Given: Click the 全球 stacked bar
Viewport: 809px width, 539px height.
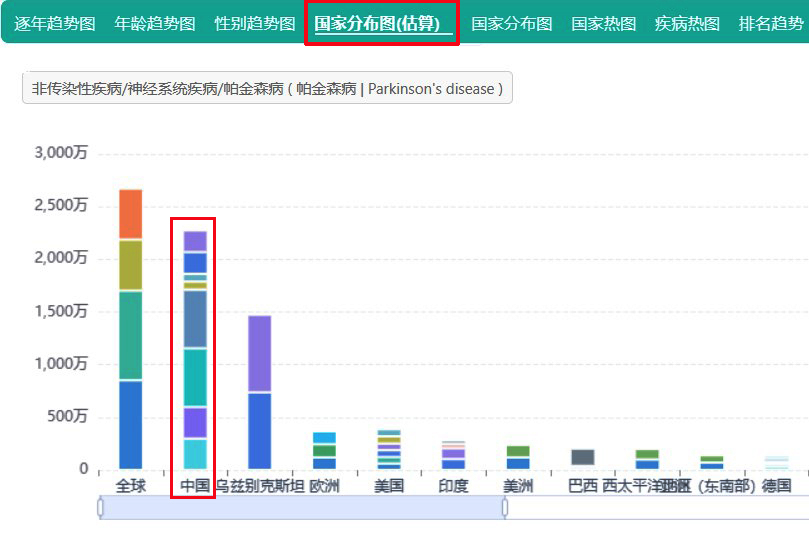Looking at the screenshot, I should tap(131, 329).
